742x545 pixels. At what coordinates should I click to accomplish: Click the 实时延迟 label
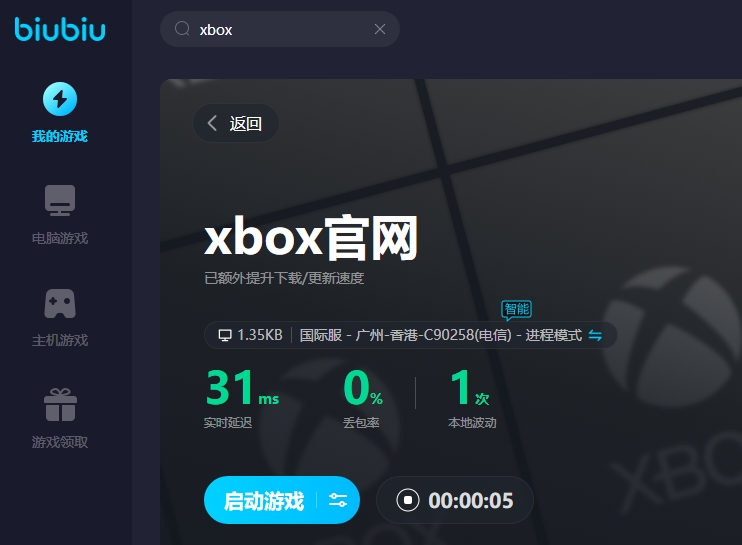point(228,422)
